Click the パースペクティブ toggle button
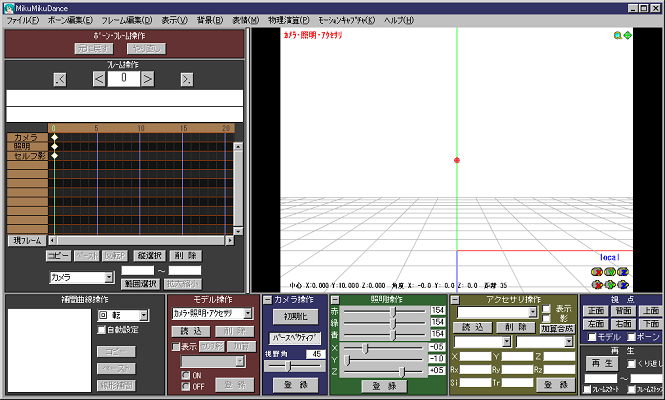The image size is (665, 400). (295, 338)
